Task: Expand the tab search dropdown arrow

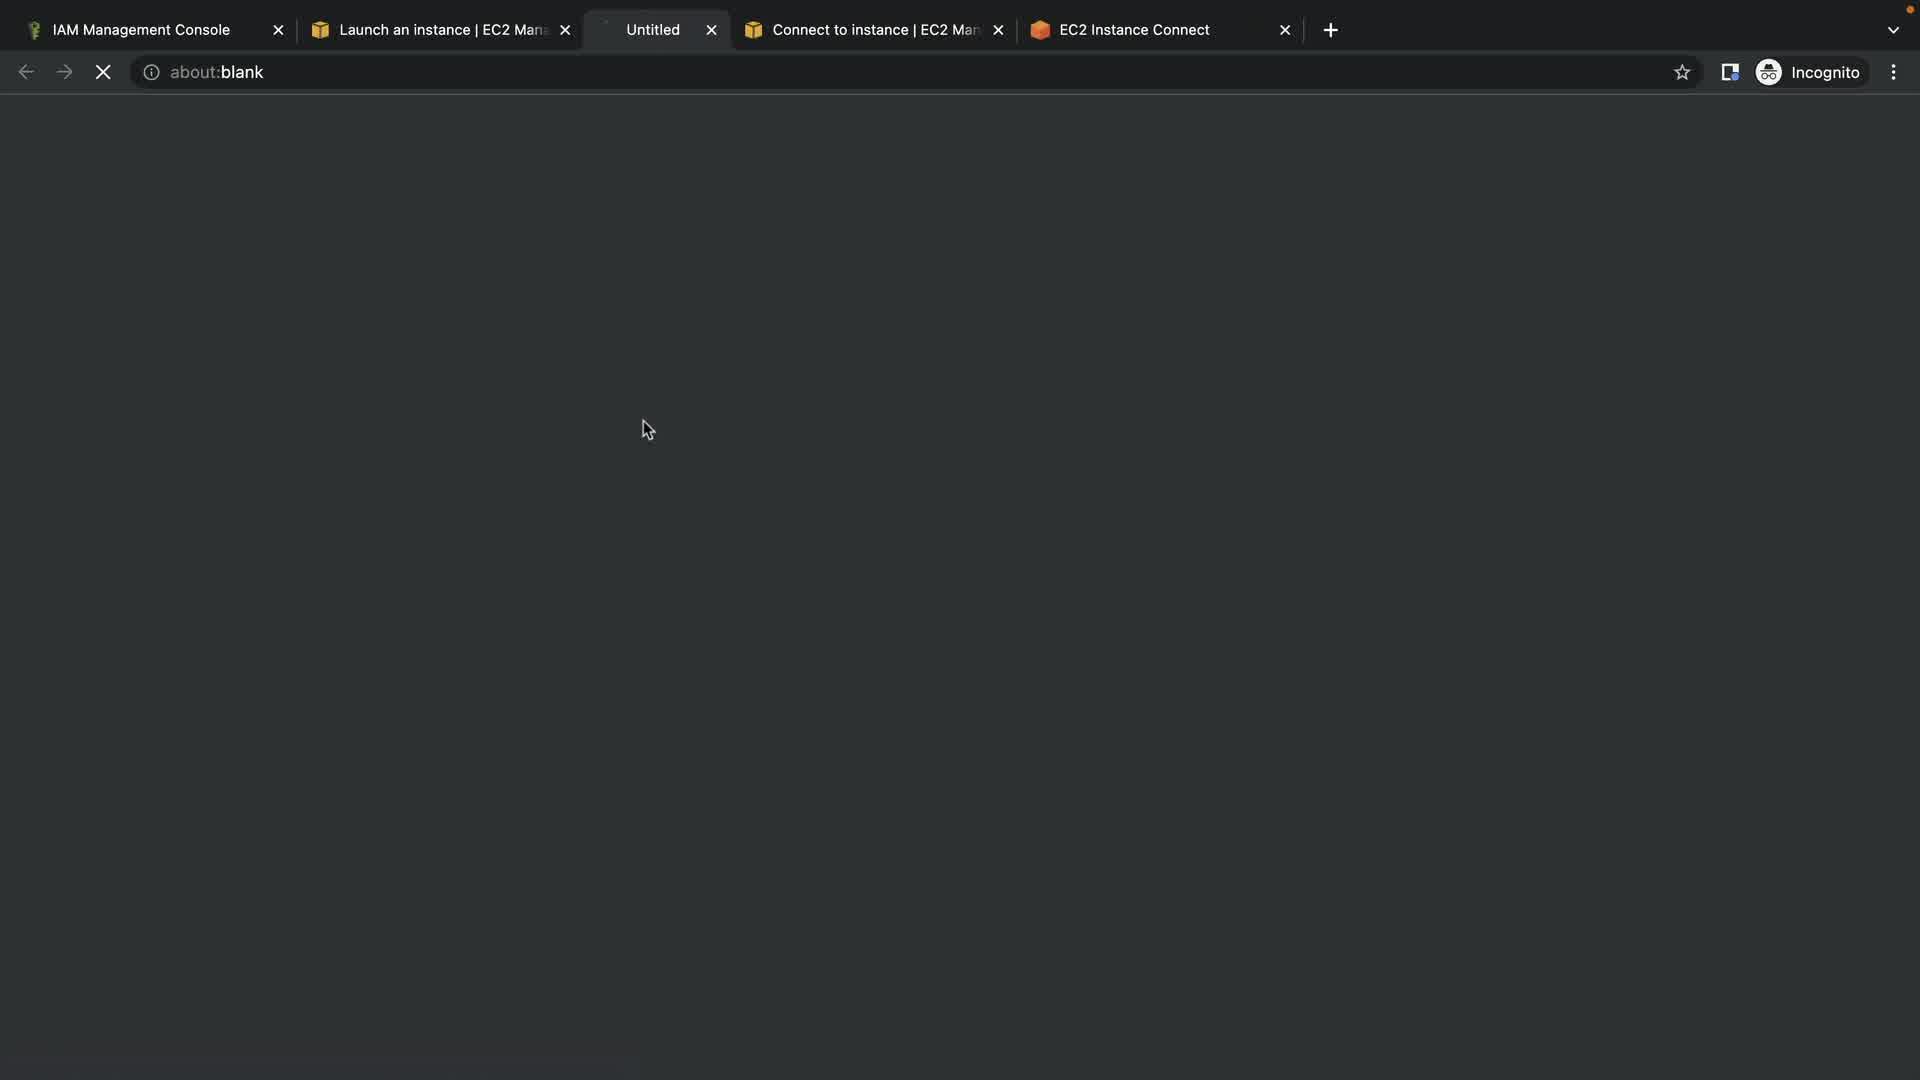Action: pos(1892,30)
